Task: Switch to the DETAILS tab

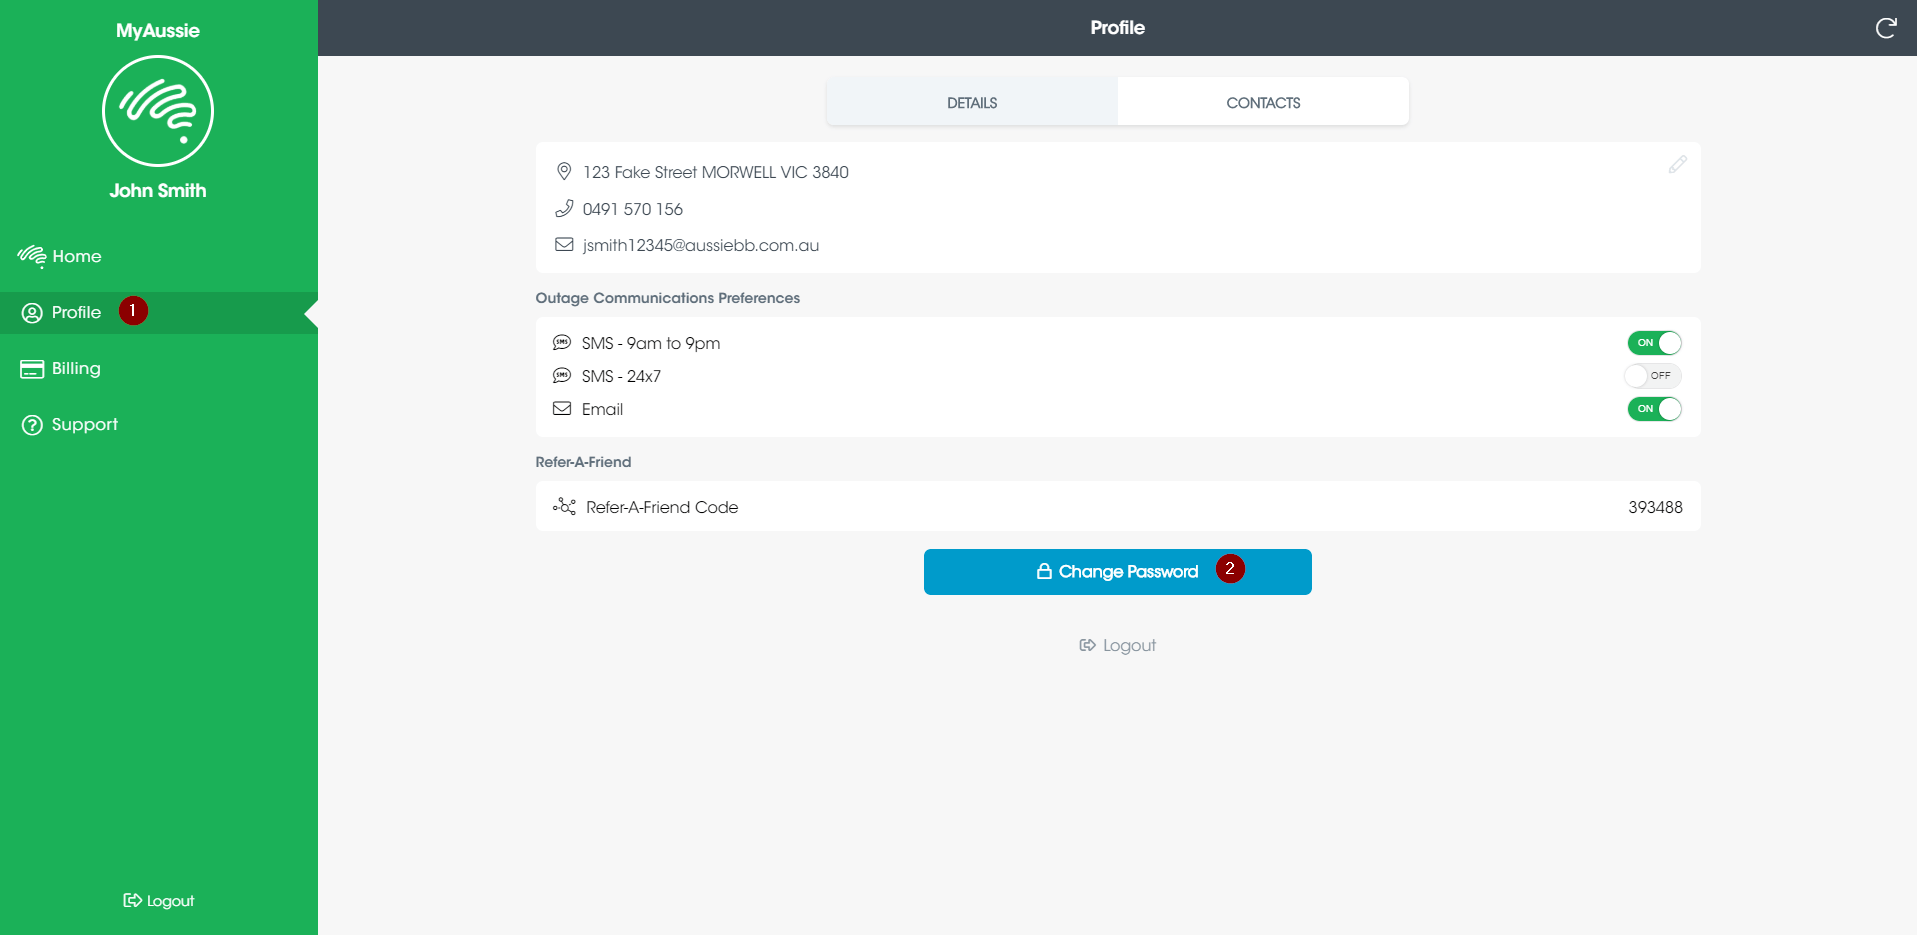Action: pos(970,102)
